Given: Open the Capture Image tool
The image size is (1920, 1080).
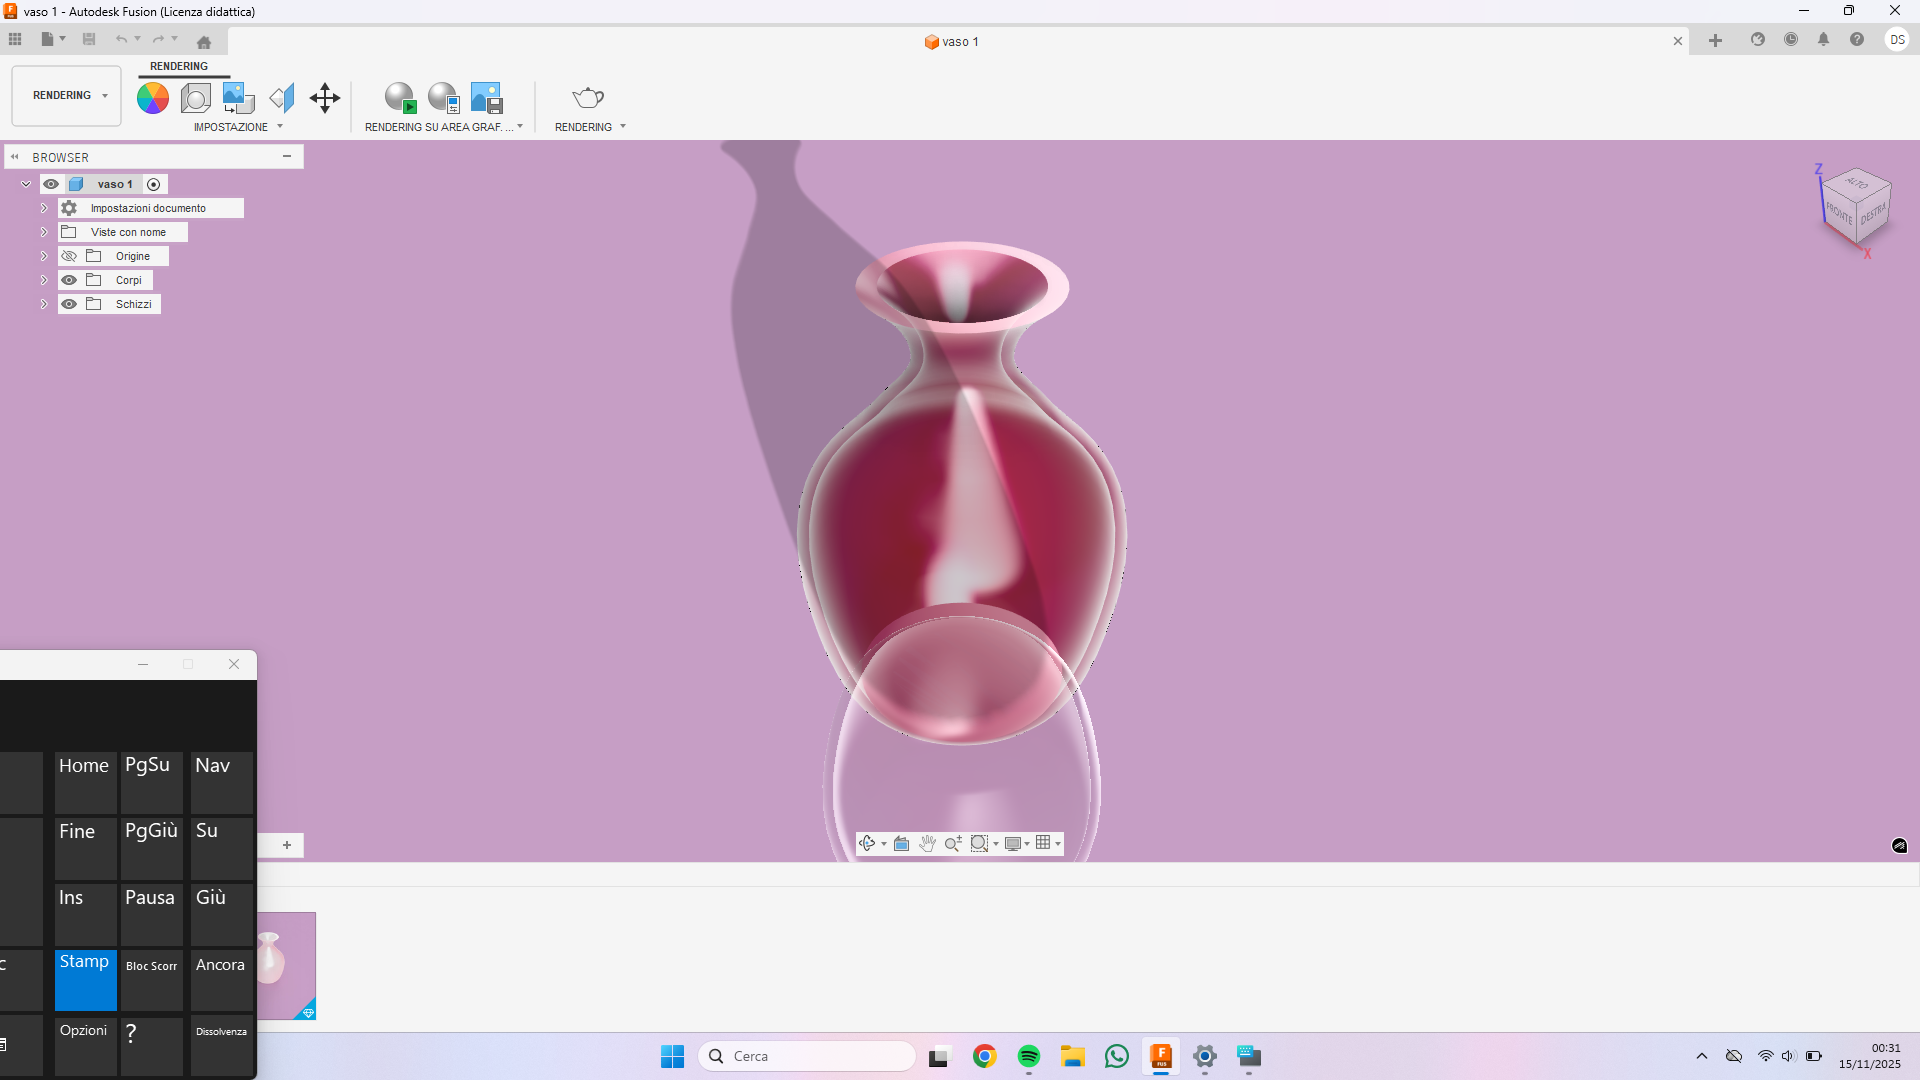Looking at the screenshot, I should [x=486, y=97].
